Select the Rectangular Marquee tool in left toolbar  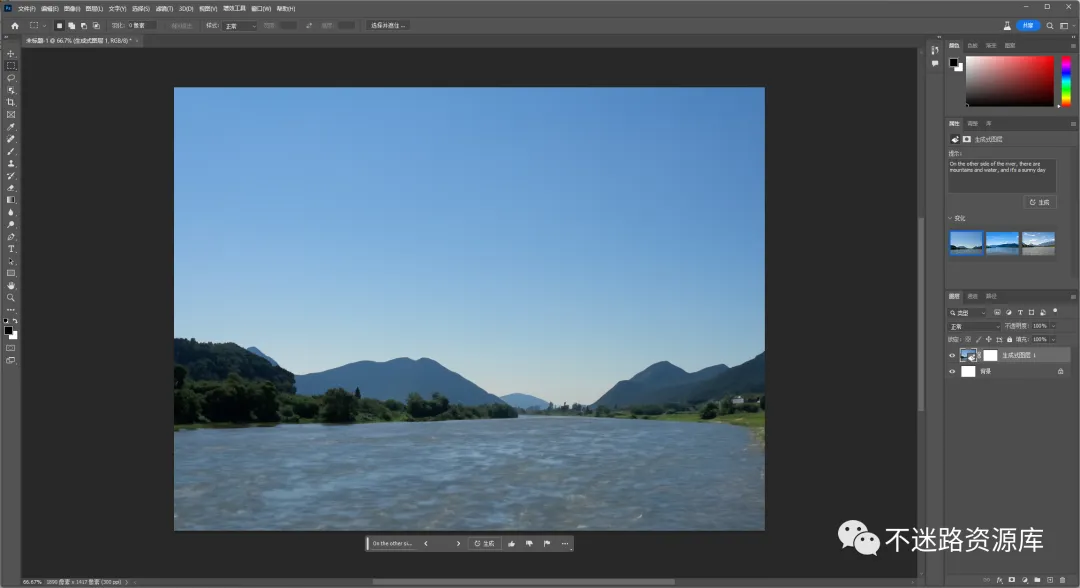coord(10,66)
